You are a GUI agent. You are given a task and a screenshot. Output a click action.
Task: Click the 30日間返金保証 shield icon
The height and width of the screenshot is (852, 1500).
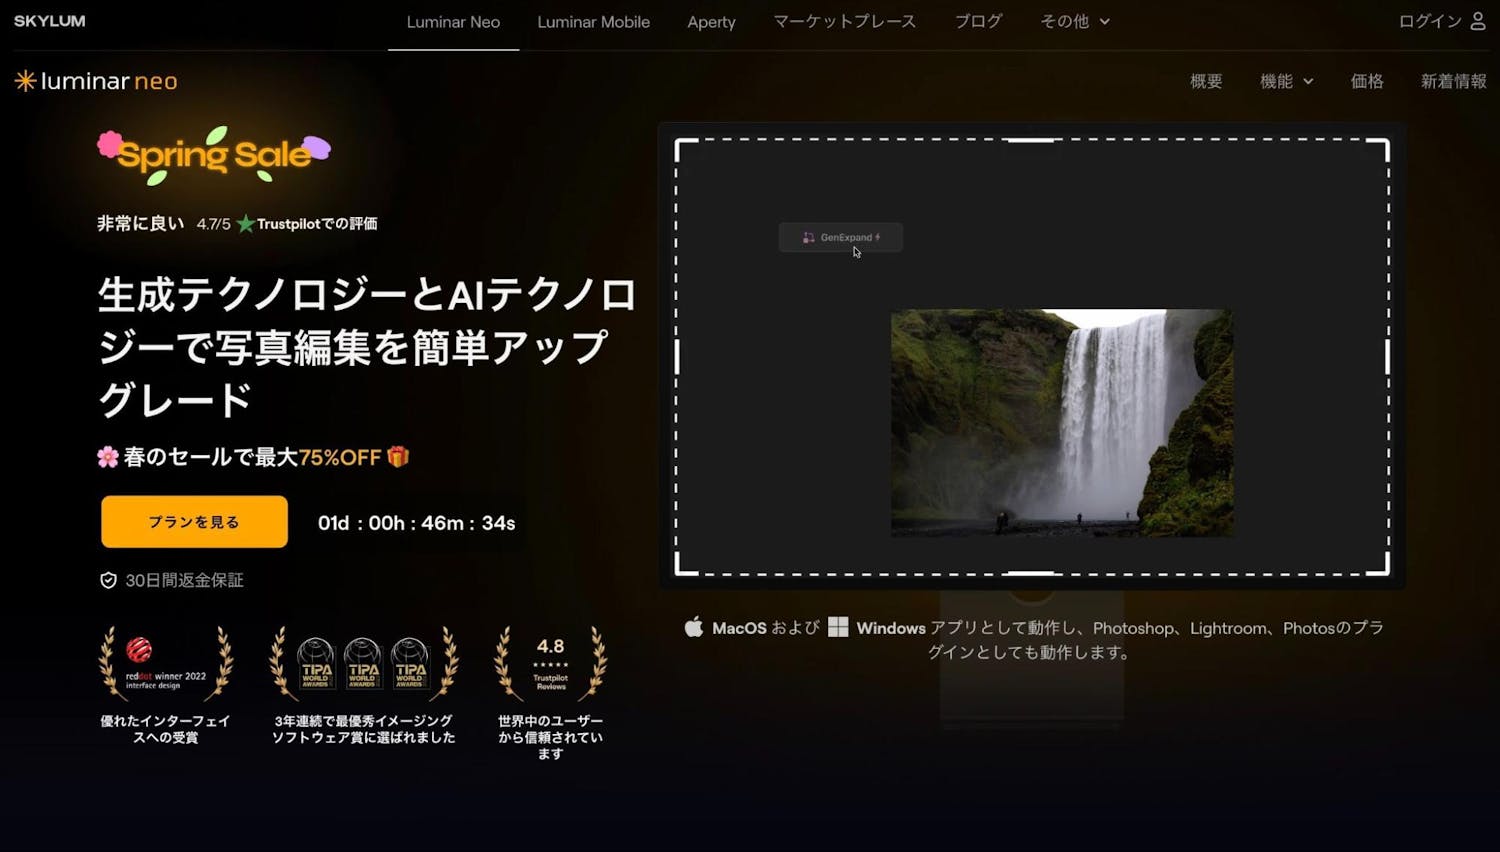pos(108,581)
